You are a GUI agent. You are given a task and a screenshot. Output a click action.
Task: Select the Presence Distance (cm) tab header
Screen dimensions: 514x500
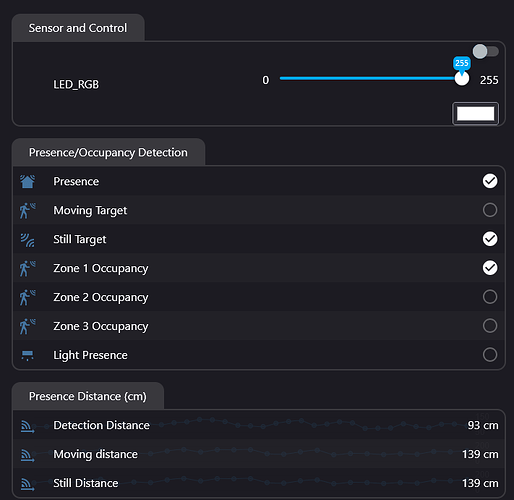coord(88,396)
